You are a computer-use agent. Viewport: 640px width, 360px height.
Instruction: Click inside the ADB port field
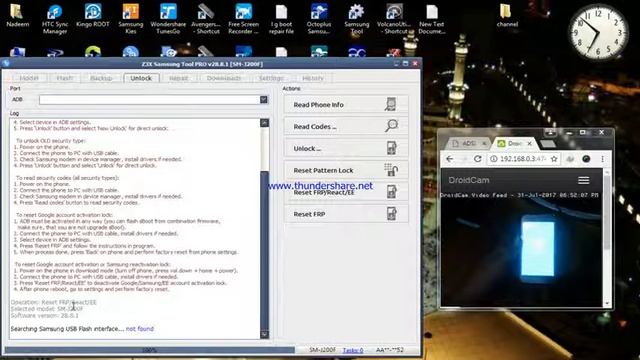(x=149, y=100)
